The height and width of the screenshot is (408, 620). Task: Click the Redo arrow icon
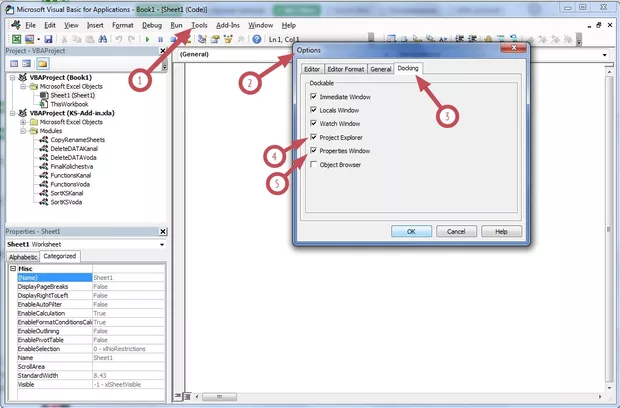pyautogui.click(x=131, y=39)
